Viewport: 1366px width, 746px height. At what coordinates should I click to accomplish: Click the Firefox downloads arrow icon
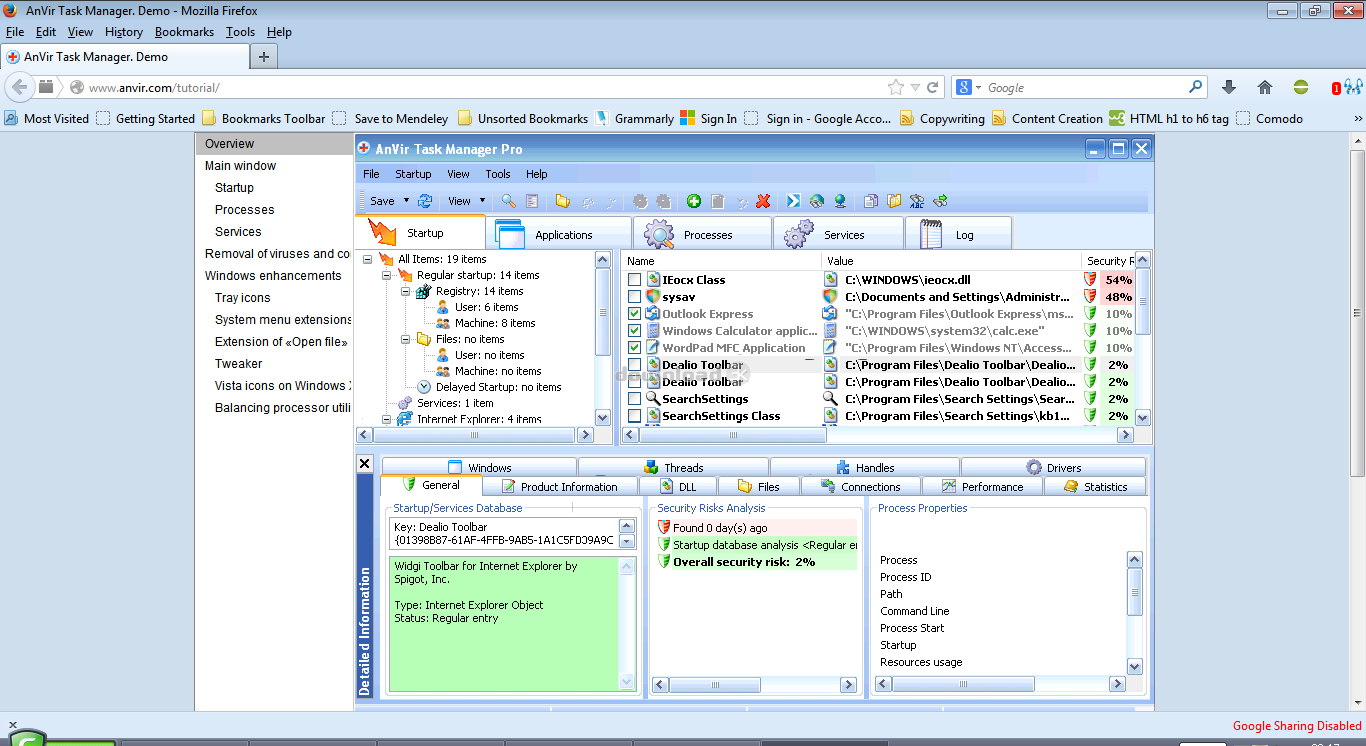[1229, 88]
